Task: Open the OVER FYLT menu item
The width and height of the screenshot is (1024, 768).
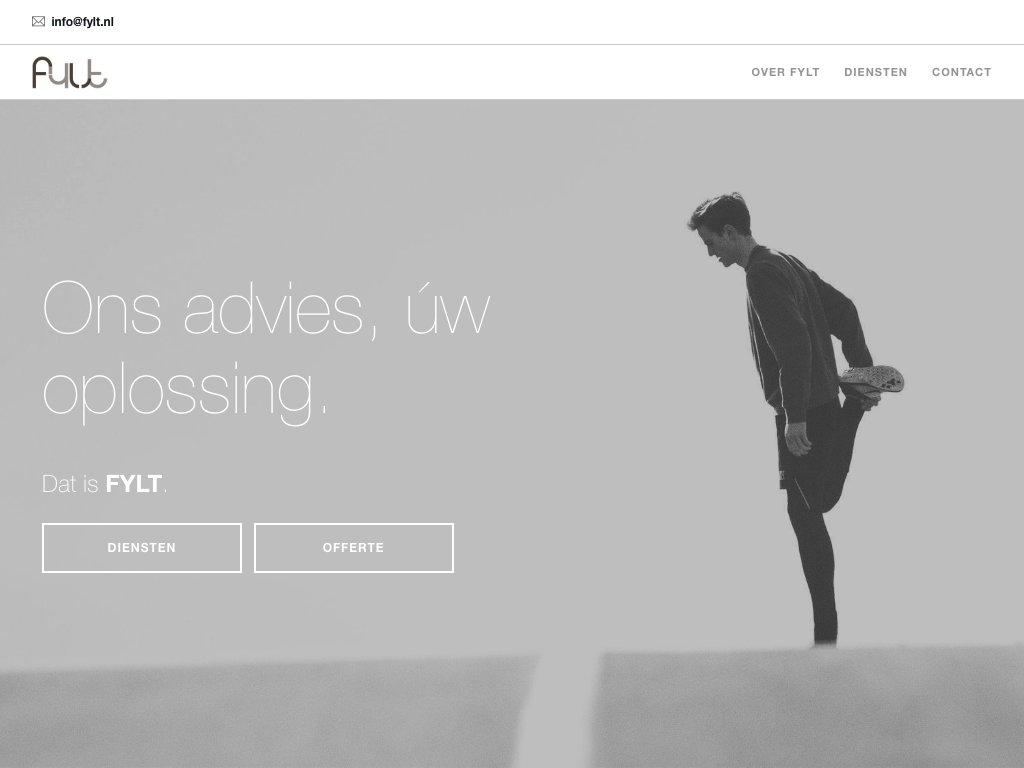Action: pos(785,72)
